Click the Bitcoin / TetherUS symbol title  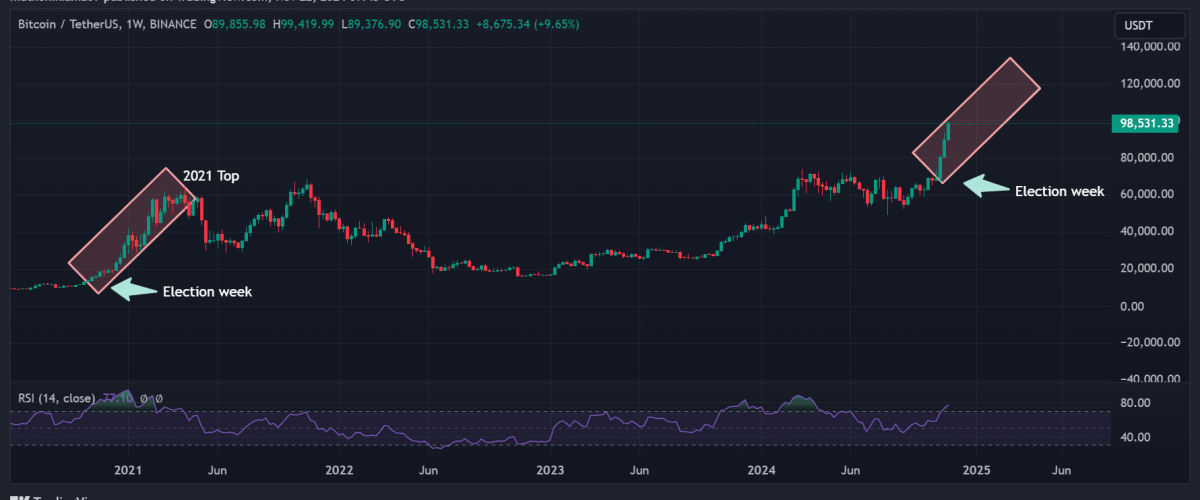pos(72,23)
